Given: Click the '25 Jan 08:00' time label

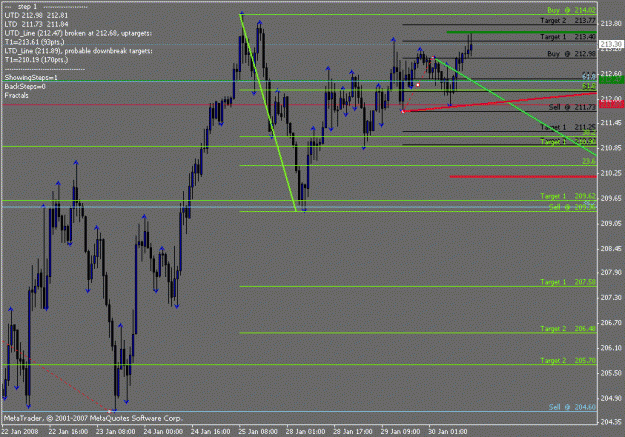Looking at the screenshot, I should pyautogui.click(x=258, y=431).
